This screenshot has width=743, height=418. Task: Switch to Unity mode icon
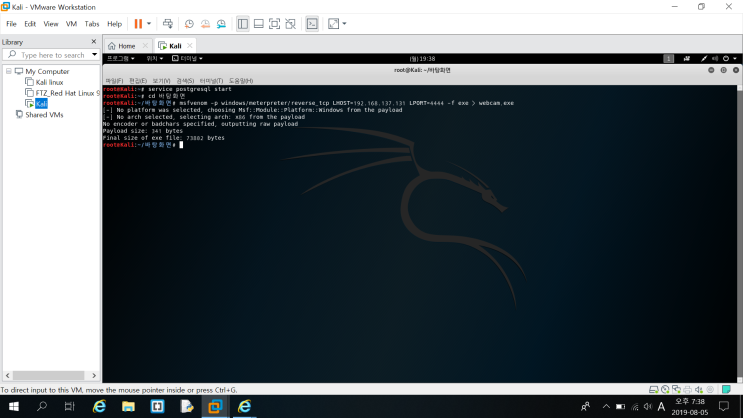click(x=290, y=24)
